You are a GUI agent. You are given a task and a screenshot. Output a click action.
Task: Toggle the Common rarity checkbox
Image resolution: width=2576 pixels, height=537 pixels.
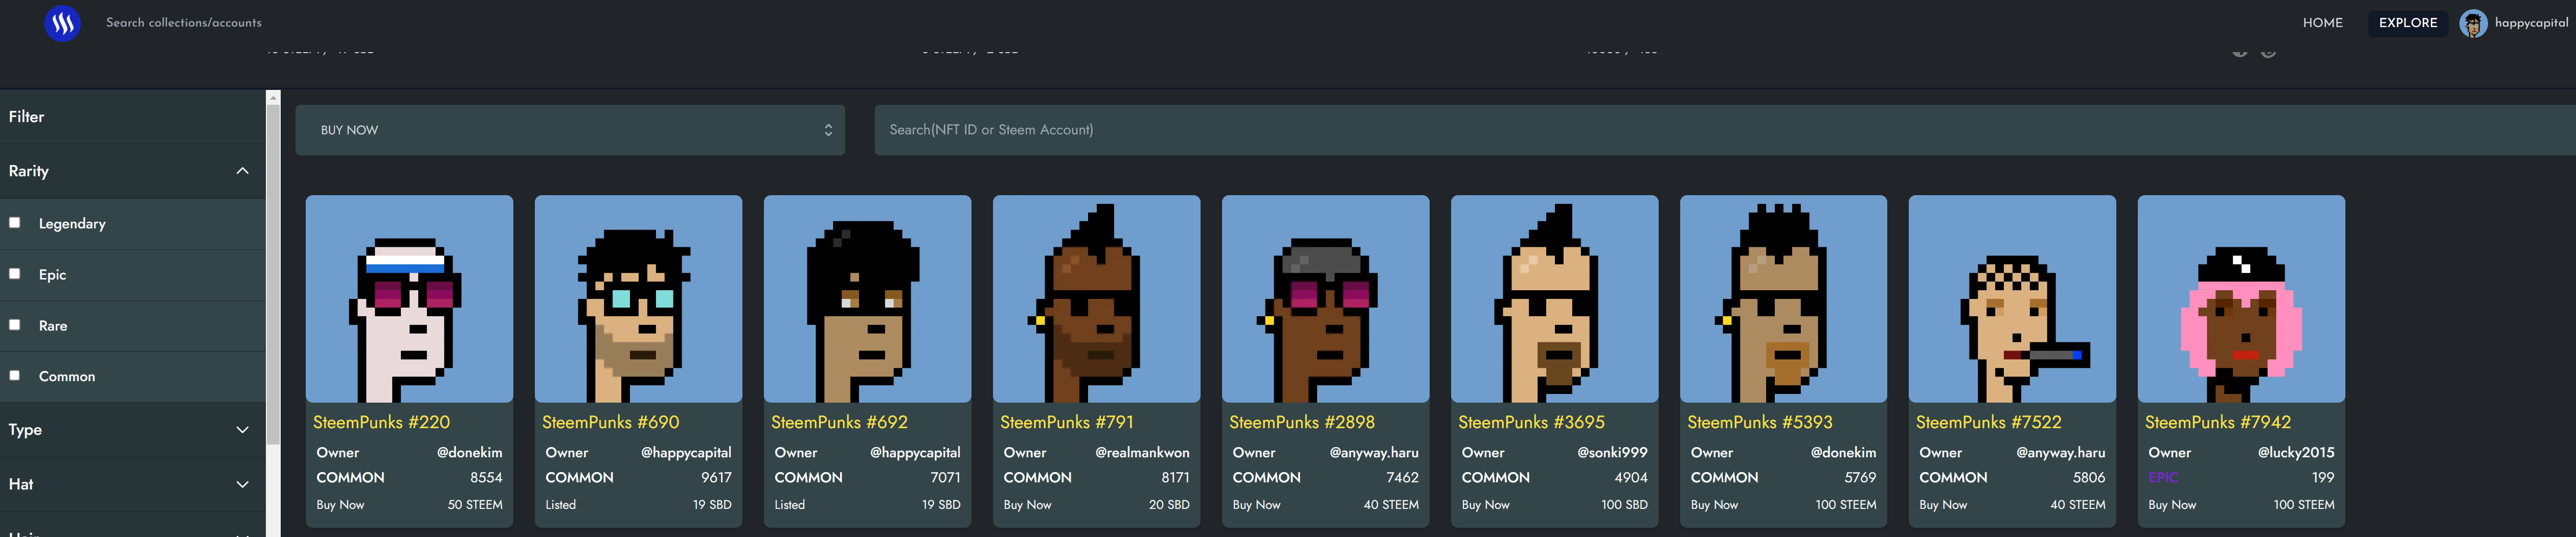point(15,375)
